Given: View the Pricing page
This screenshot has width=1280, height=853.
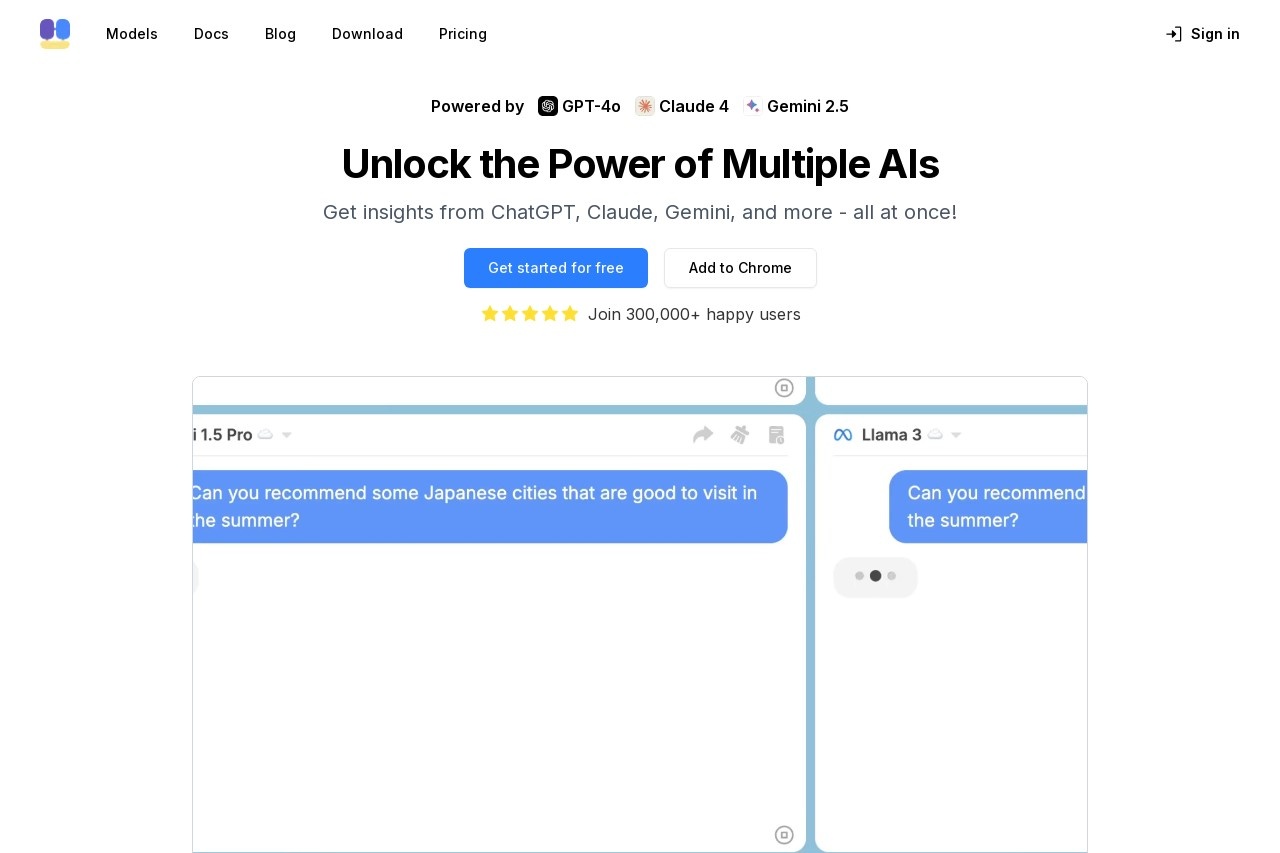Looking at the screenshot, I should click(463, 34).
